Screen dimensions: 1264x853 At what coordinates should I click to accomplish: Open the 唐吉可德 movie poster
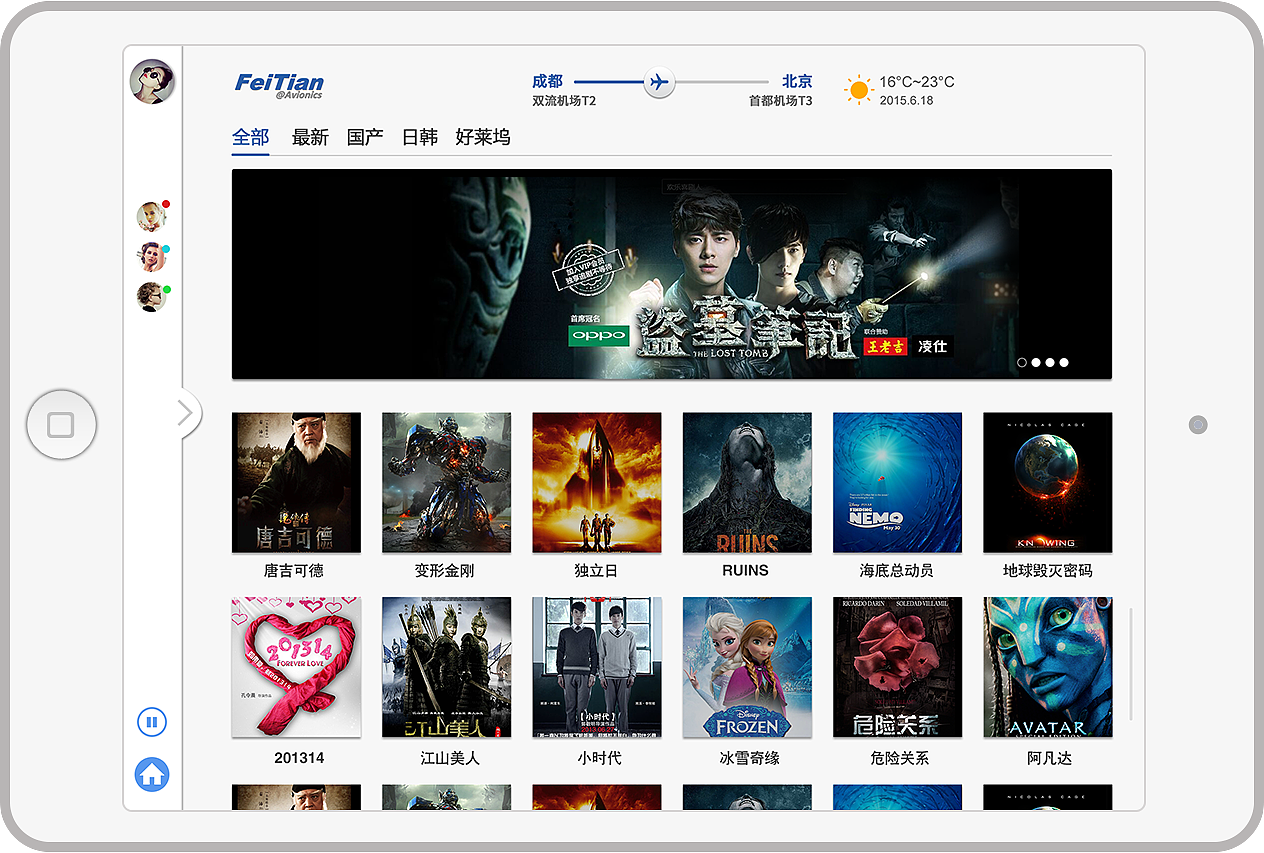pos(296,482)
